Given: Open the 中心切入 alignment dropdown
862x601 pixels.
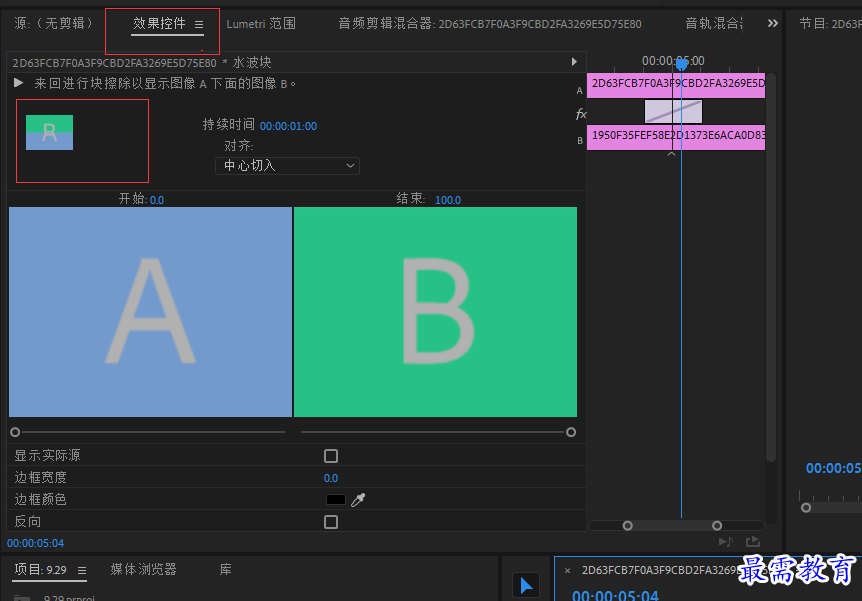Looking at the screenshot, I should (288, 166).
